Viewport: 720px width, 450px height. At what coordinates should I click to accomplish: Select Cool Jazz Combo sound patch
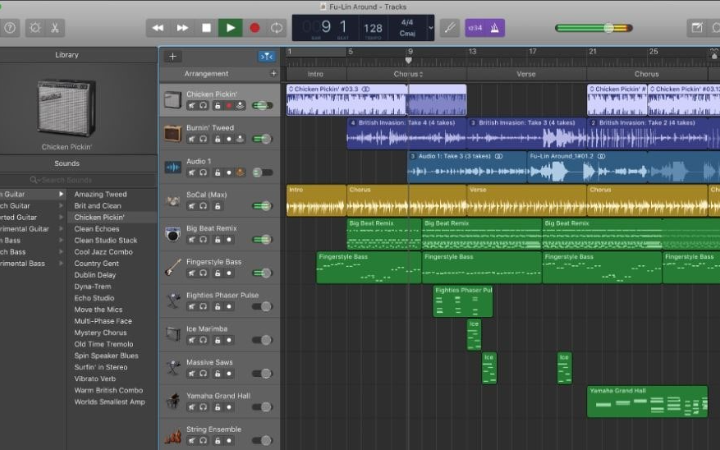pyautogui.click(x=103, y=252)
